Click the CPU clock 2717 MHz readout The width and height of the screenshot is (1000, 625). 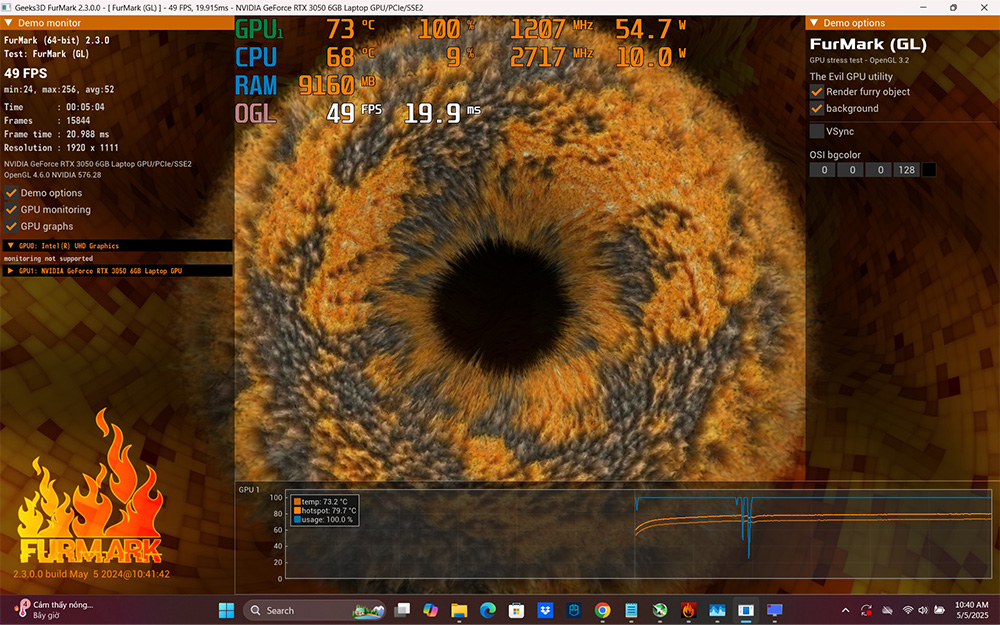coord(552,57)
